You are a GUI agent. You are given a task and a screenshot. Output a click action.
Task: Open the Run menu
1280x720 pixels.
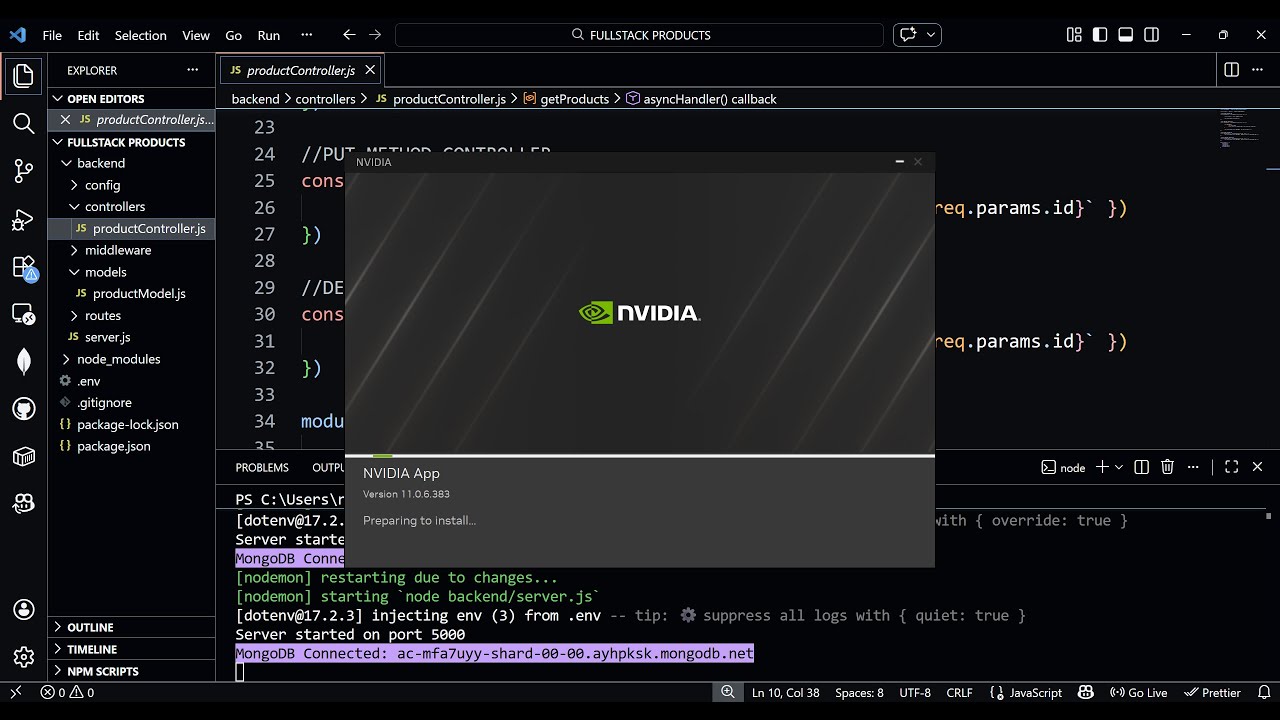pyautogui.click(x=269, y=35)
